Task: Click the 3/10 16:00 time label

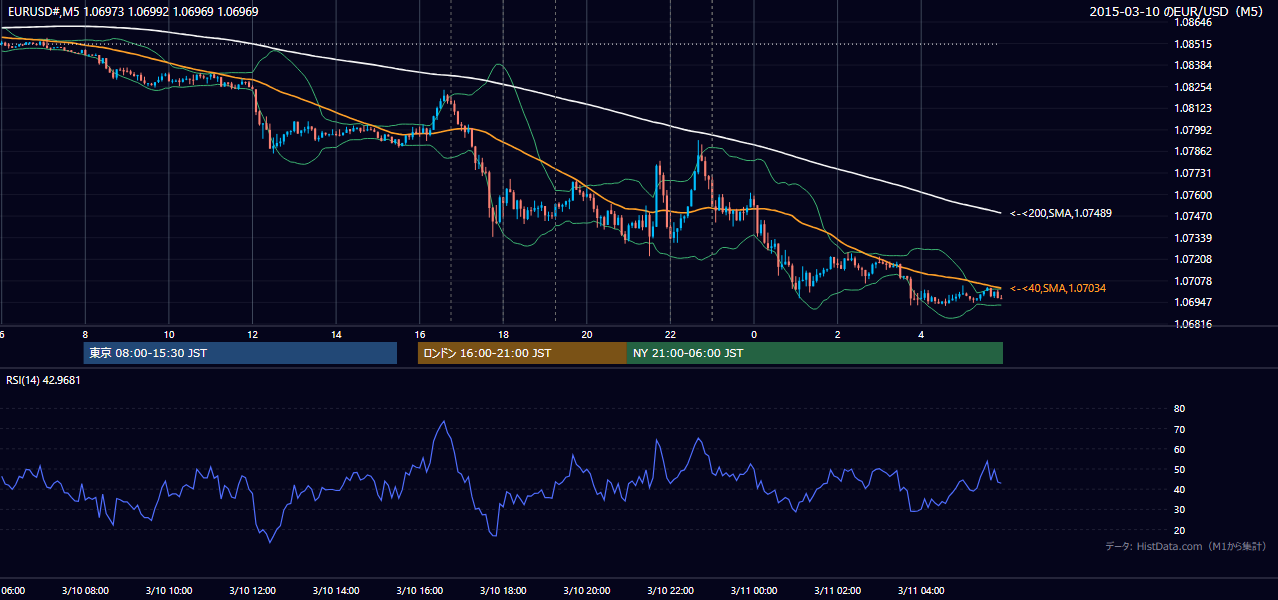Action: (x=419, y=591)
